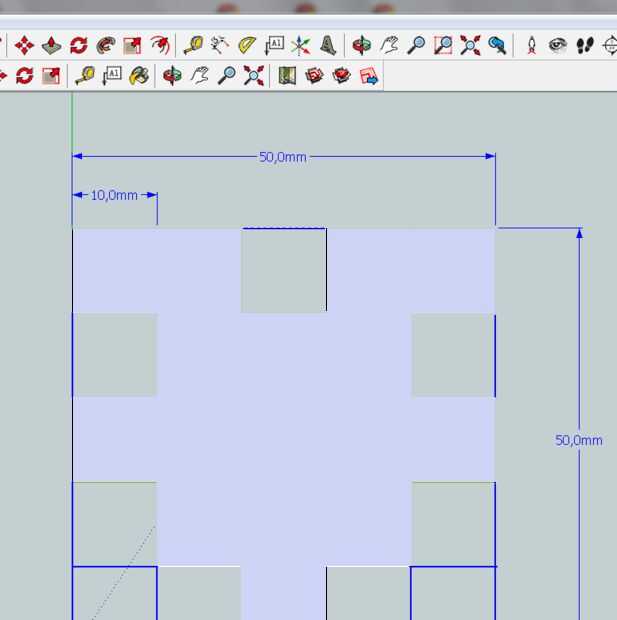Select the Position Camera tool
Viewport: 617px width, 620px height.
pyautogui.click(x=532, y=45)
